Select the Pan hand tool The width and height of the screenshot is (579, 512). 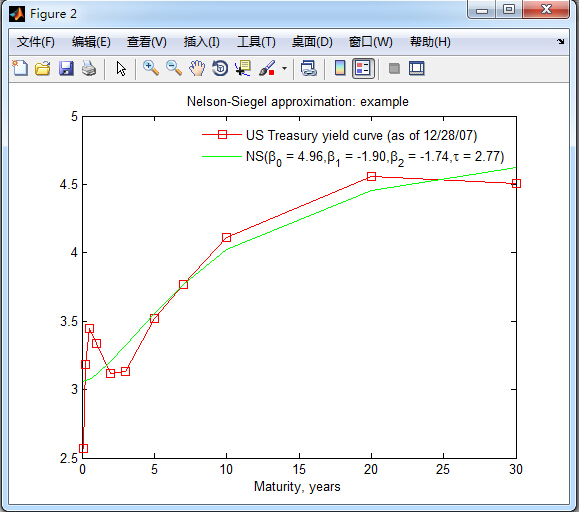coord(197,68)
